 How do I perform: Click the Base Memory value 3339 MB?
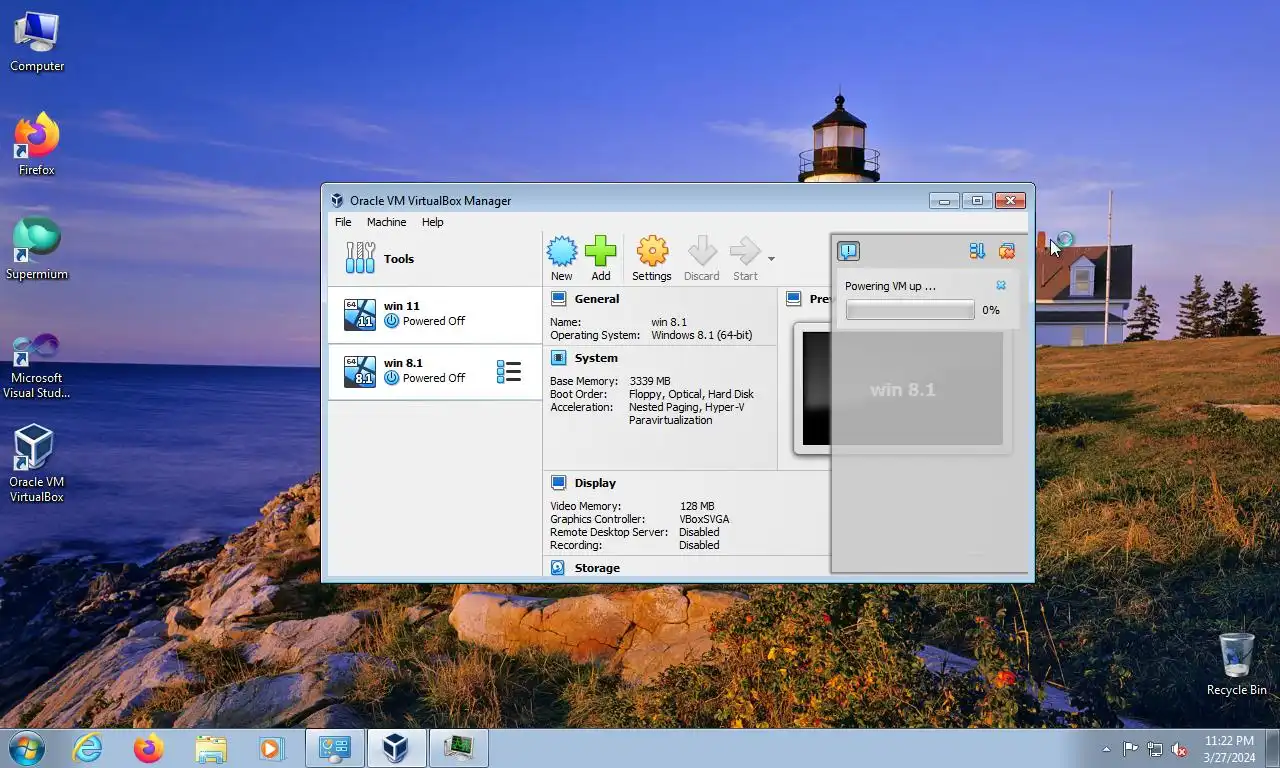click(x=650, y=381)
